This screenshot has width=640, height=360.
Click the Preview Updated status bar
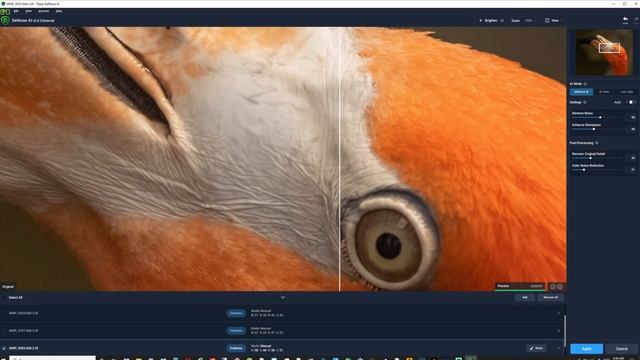click(x=520, y=286)
